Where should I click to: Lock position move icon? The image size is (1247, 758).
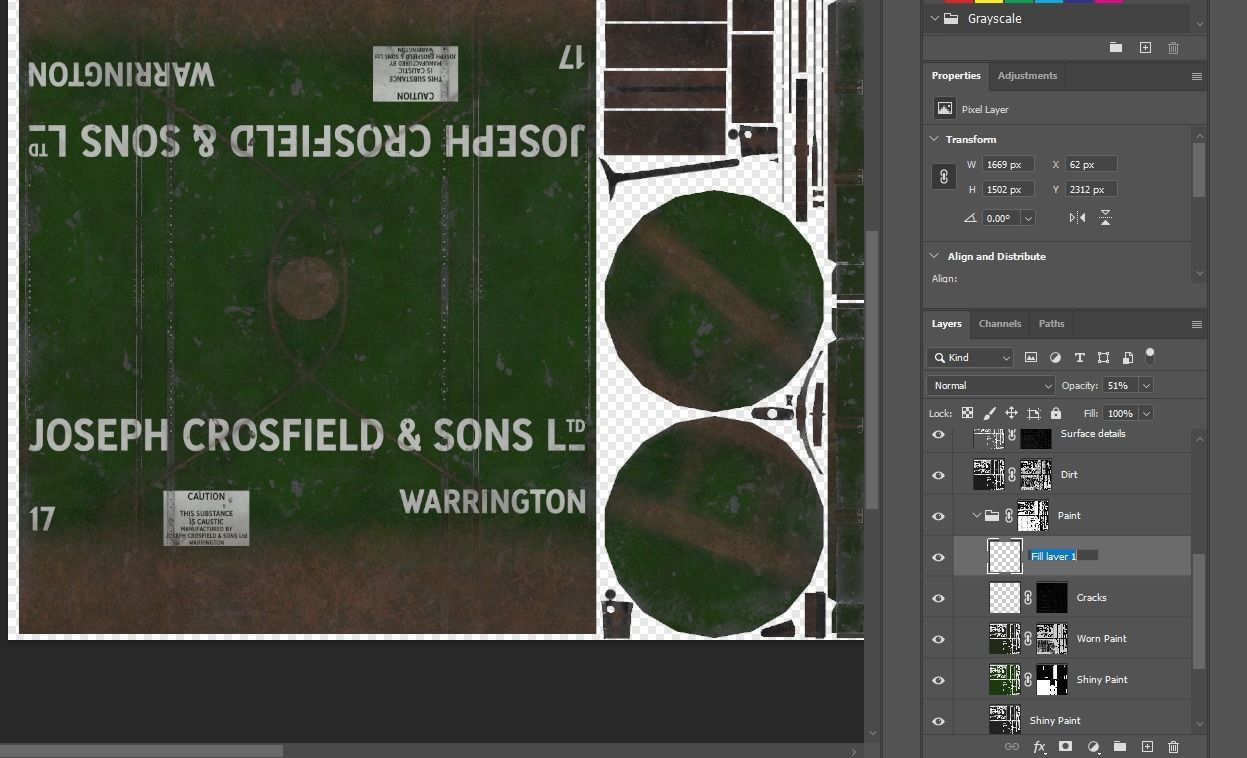[x=1011, y=413]
